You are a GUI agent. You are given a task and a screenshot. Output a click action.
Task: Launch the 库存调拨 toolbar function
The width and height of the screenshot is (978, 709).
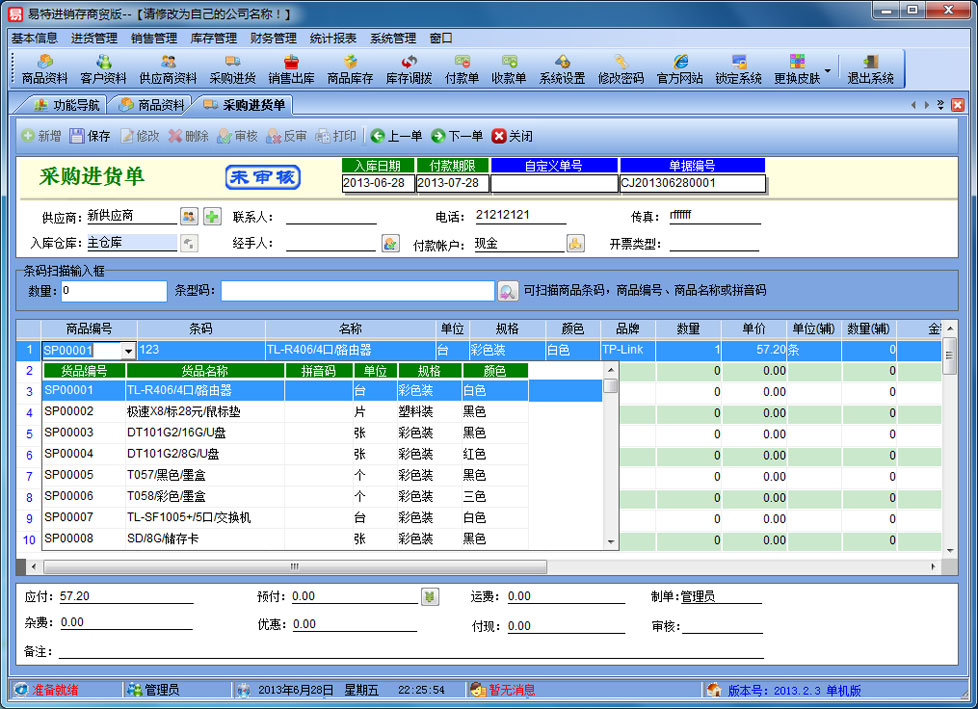pos(409,69)
